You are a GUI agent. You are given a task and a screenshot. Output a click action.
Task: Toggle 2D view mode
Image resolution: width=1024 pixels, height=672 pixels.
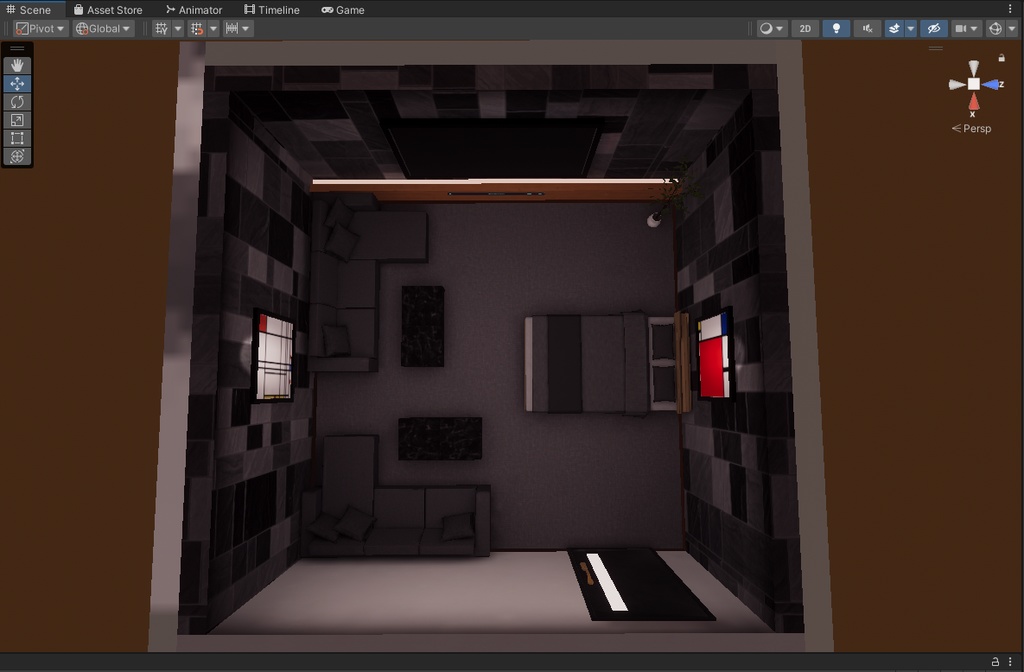click(805, 28)
